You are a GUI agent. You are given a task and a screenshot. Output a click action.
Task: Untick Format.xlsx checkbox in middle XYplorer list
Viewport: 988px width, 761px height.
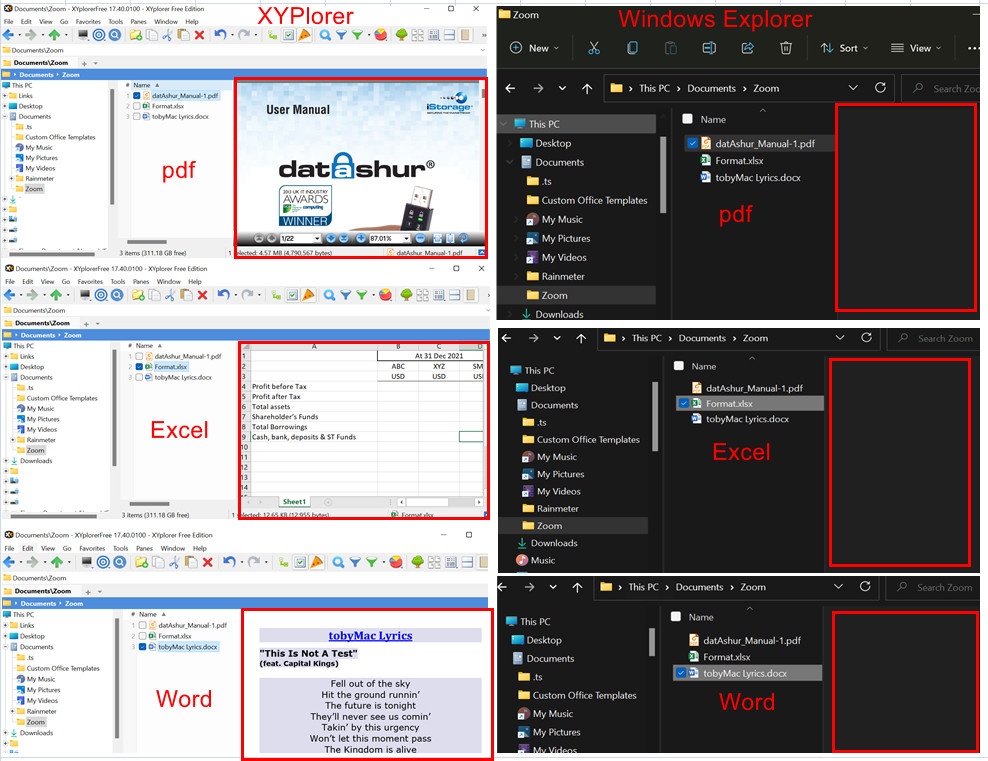pyautogui.click(x=139, y=367)
